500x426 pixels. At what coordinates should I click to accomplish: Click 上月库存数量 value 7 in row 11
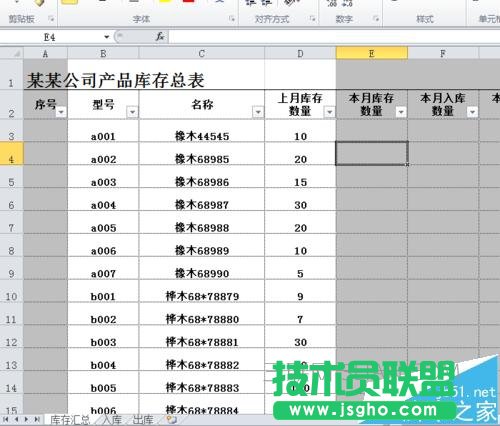point(300,314)
